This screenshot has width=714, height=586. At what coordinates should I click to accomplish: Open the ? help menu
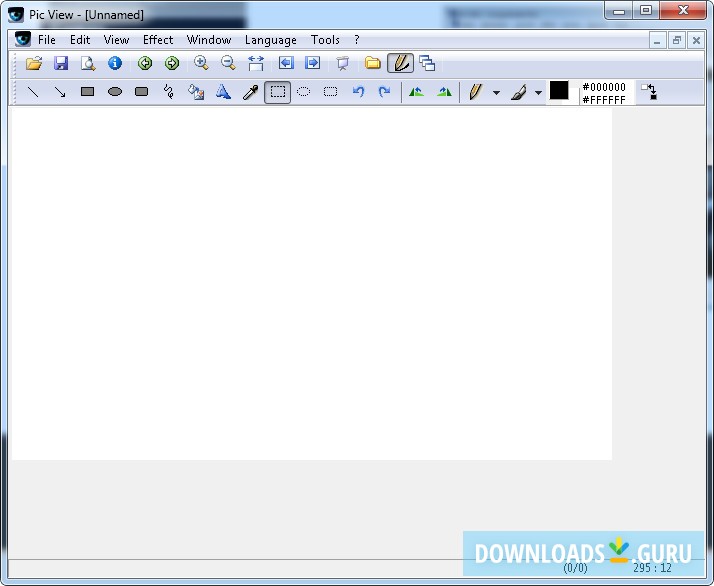point(357,40)
